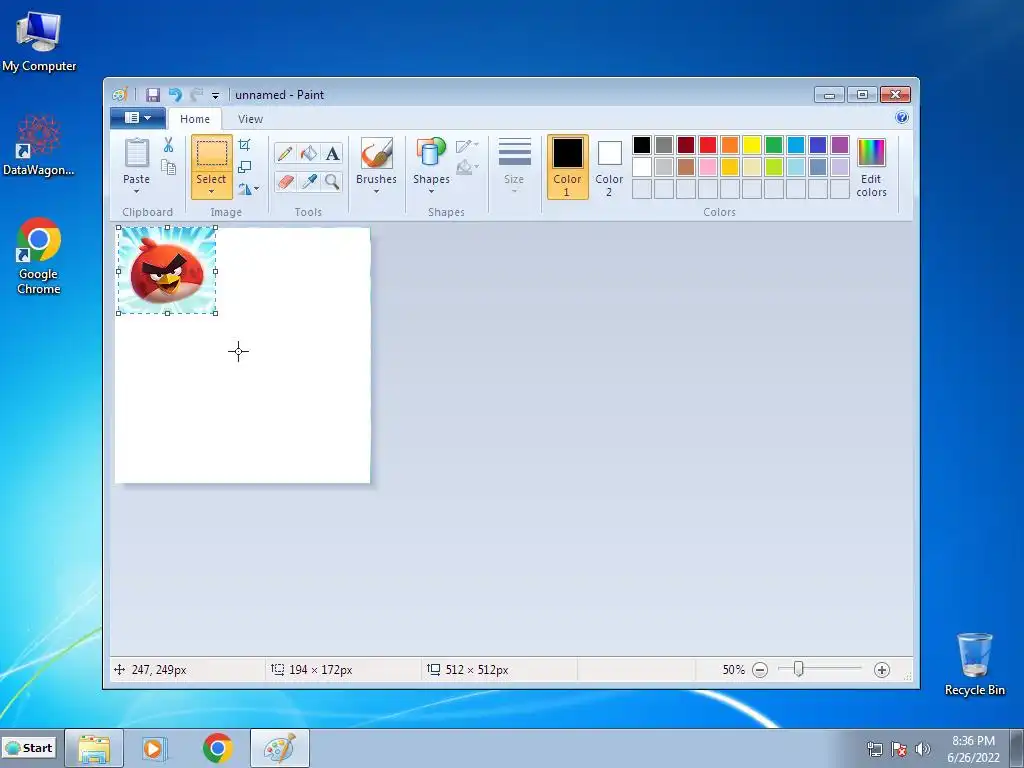Pick the dark red color swatch
1024x768 pixels.
(686, 145)
